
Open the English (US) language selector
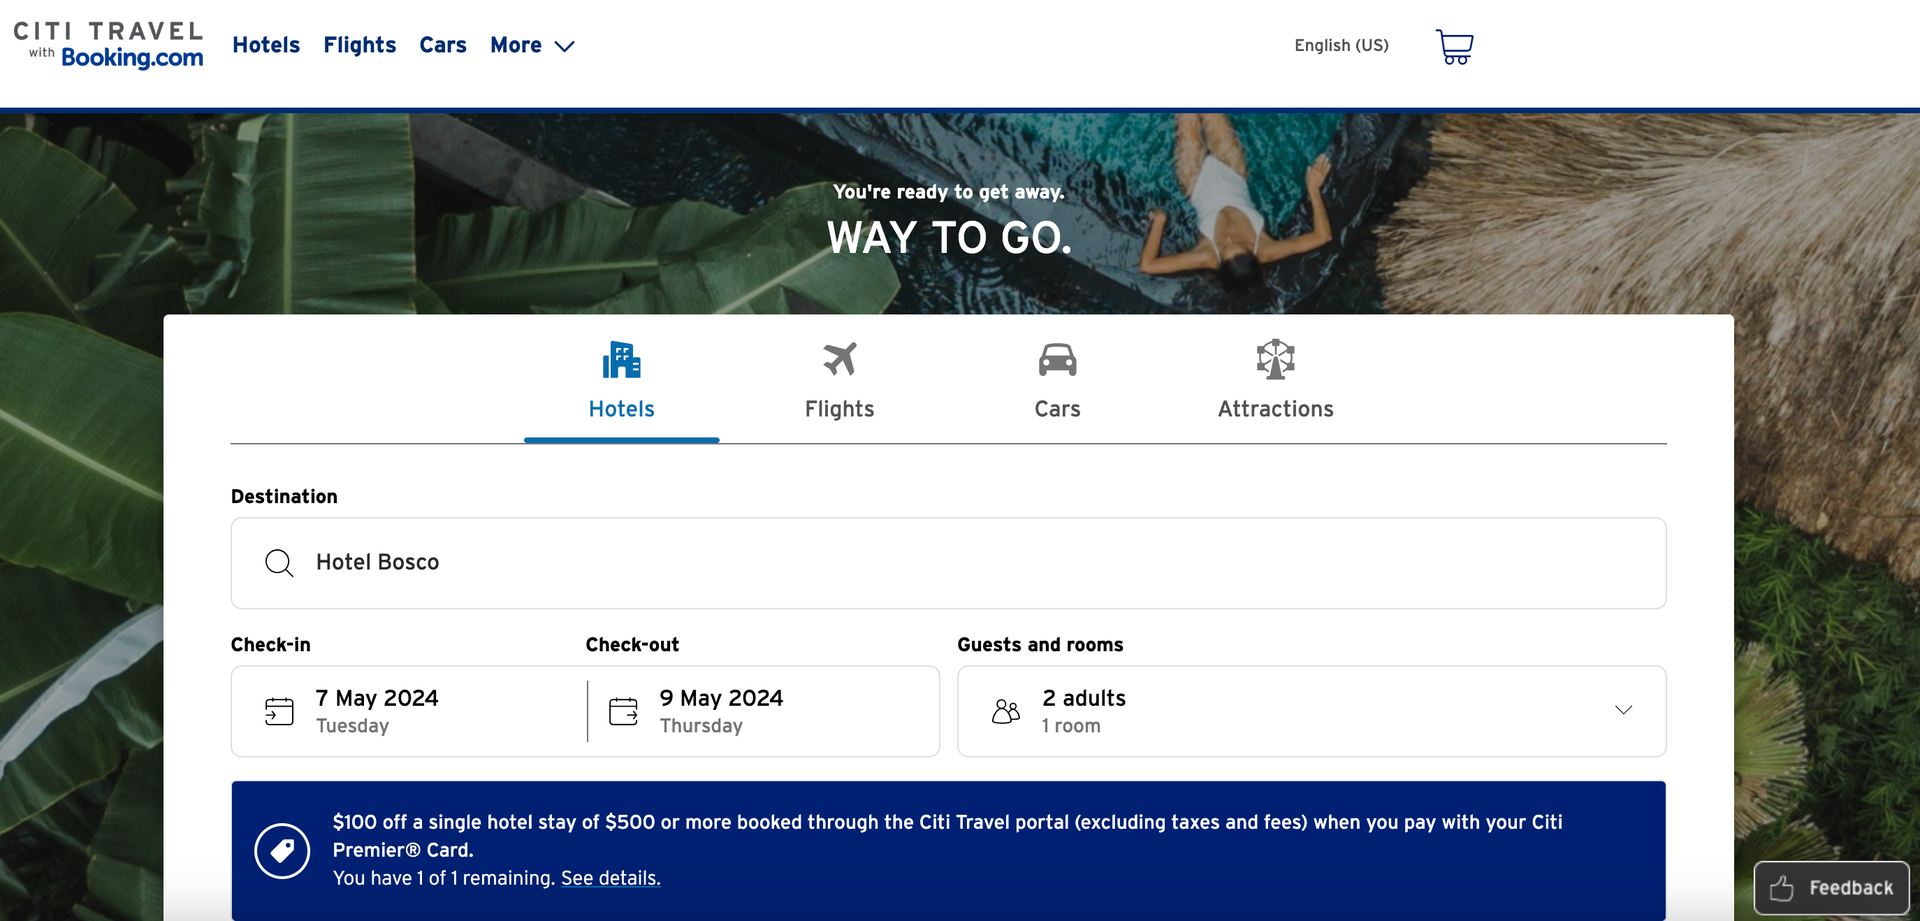(x=1341, y=45)
